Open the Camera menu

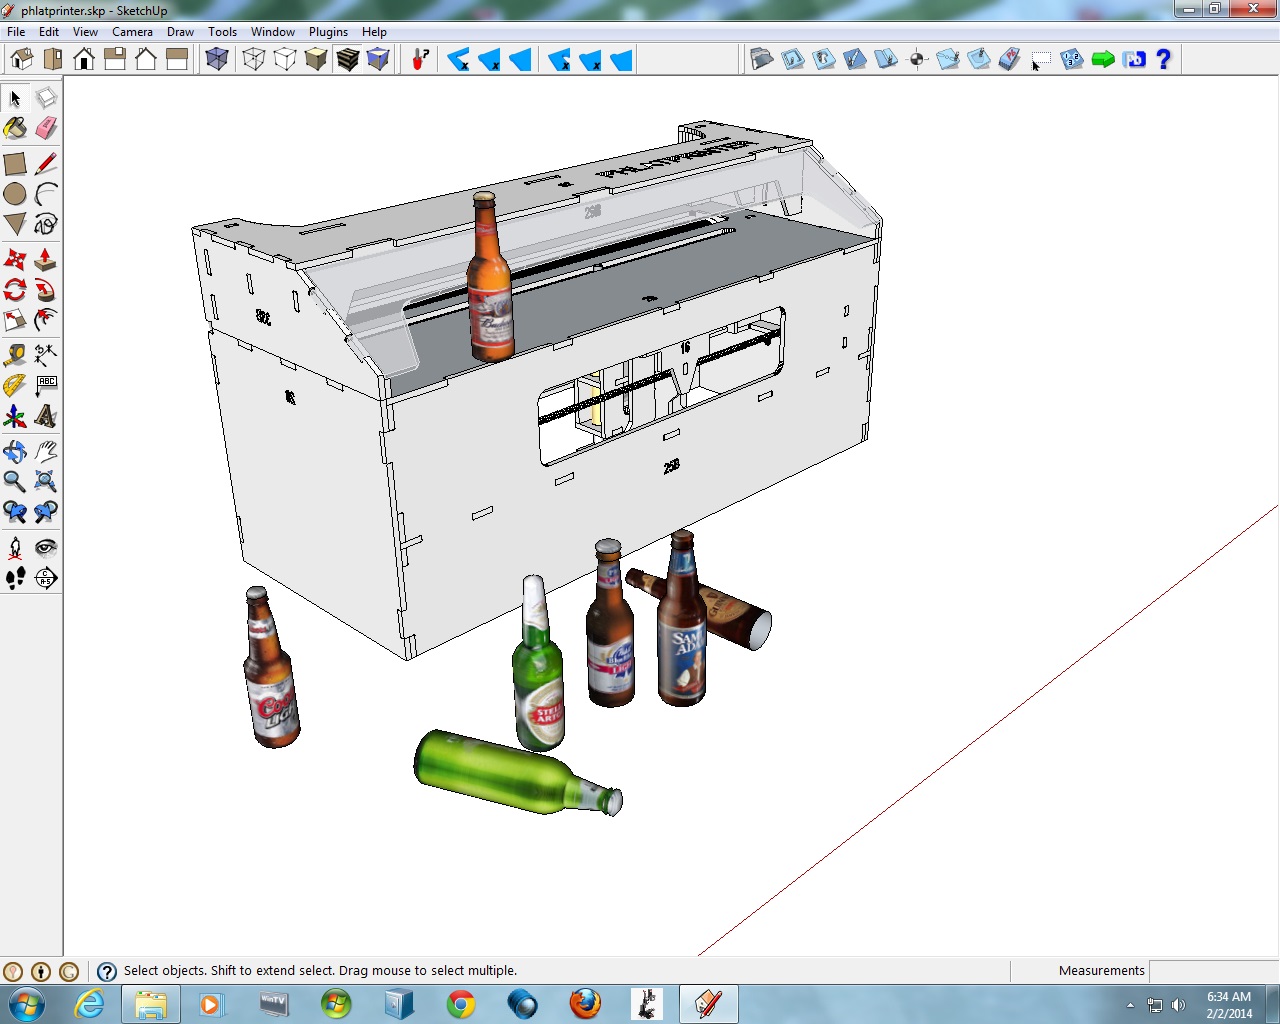132,32
